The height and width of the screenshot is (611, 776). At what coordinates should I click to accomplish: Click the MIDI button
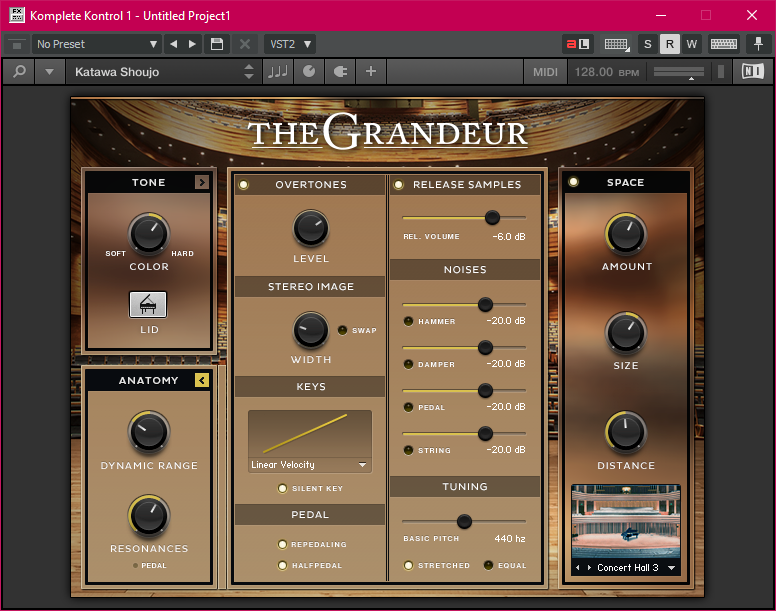(x=545, y=72)
